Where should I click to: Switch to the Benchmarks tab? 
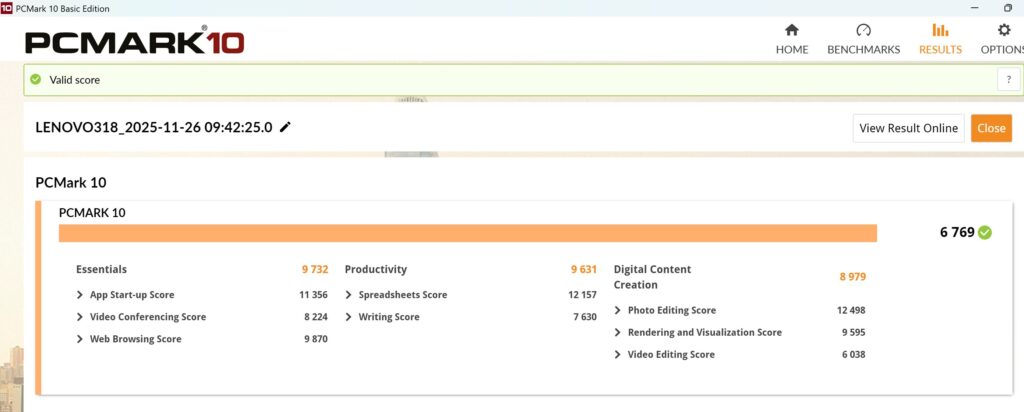[863, 39]
